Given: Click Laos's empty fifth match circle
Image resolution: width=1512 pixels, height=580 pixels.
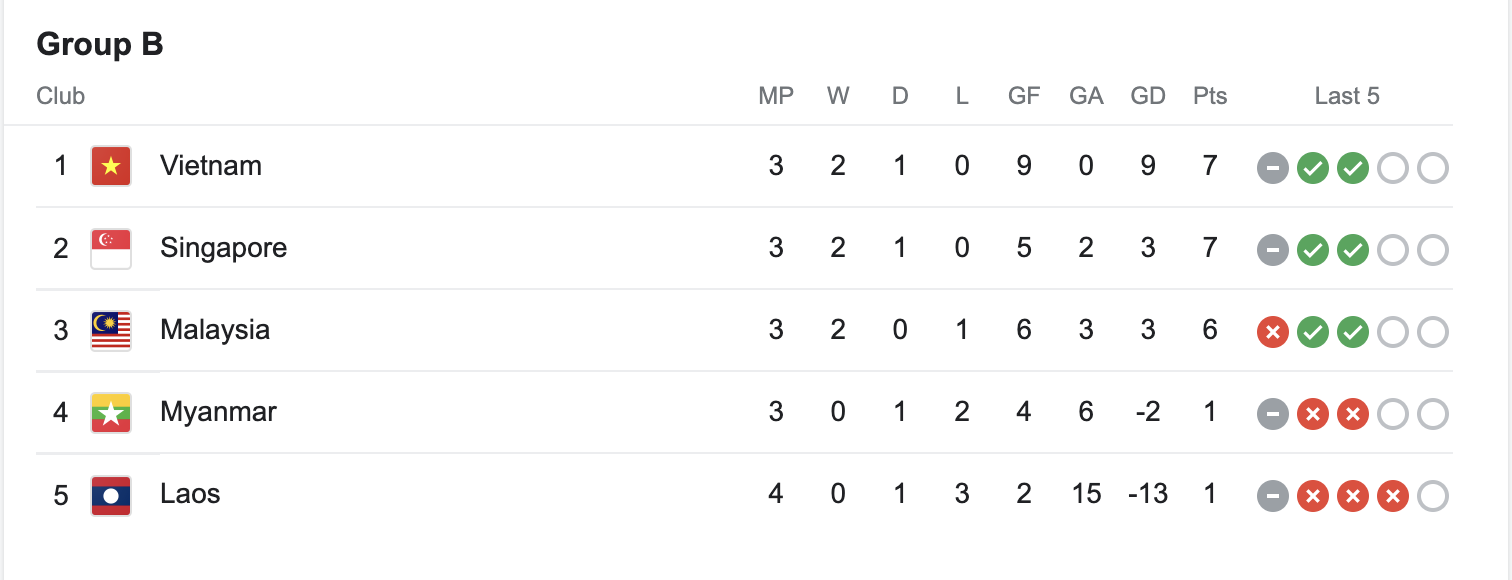Looking at the screenshot, I should [1433, 496].
